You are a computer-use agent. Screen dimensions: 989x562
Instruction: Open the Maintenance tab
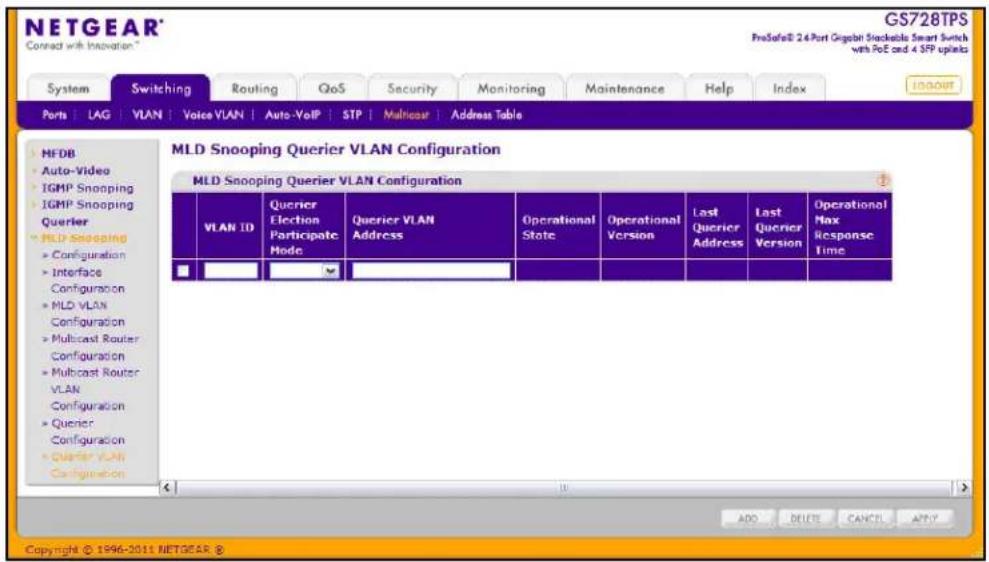point(624,89)
